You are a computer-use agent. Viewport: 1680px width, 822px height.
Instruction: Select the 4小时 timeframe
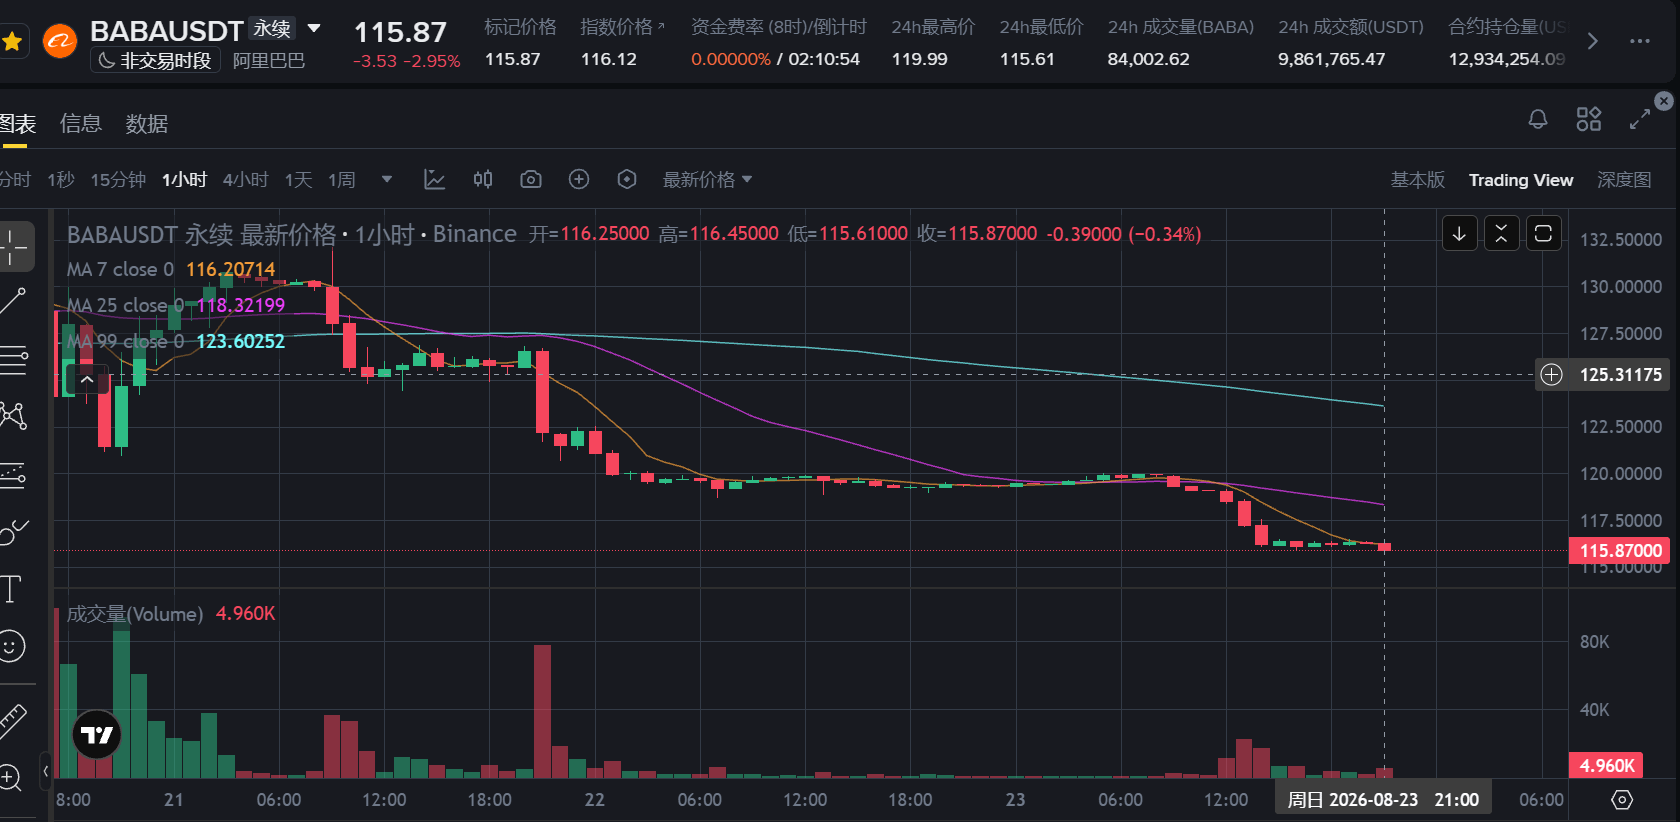(x=246, y=180)
